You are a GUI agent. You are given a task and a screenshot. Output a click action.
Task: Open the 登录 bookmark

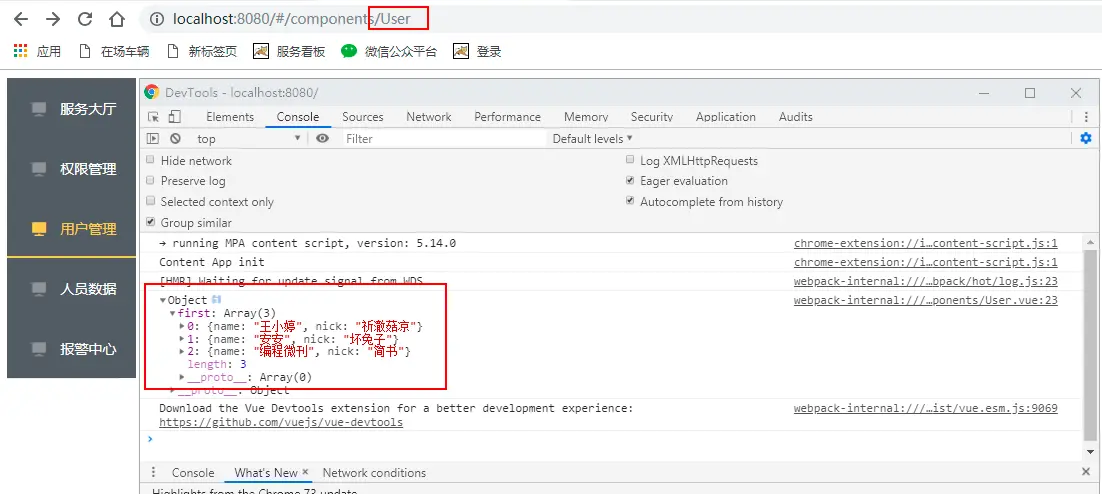tap(477, 51)
